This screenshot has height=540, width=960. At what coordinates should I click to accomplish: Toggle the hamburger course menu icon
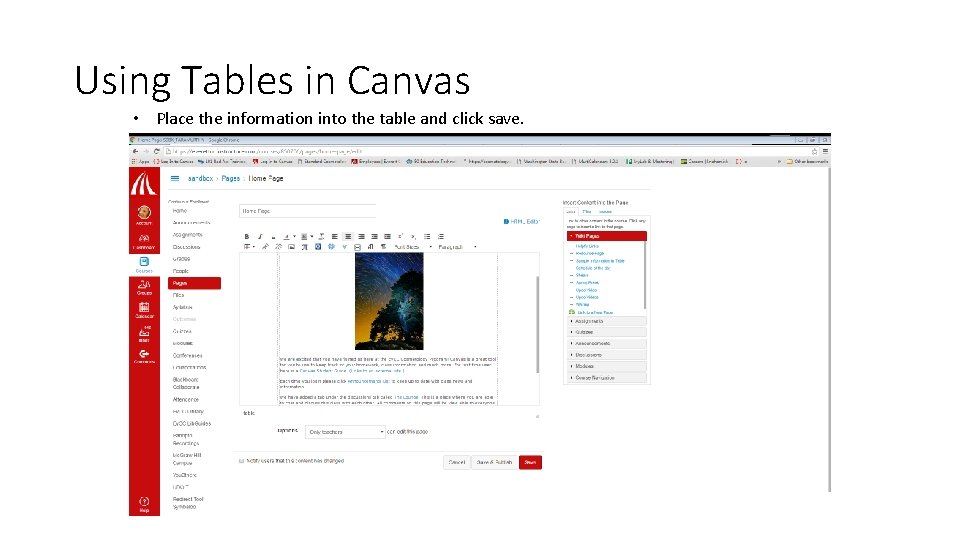[174, 179]
